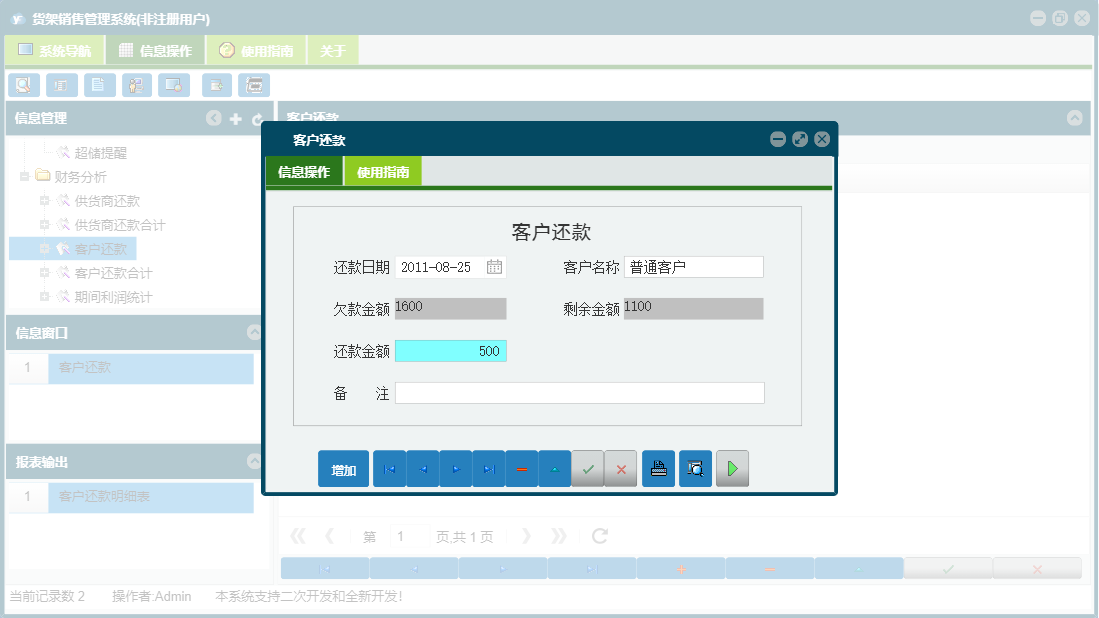This screenshot has width=1099, height=618.
Task: Open the print preview icon
Action: coord(695,468)
